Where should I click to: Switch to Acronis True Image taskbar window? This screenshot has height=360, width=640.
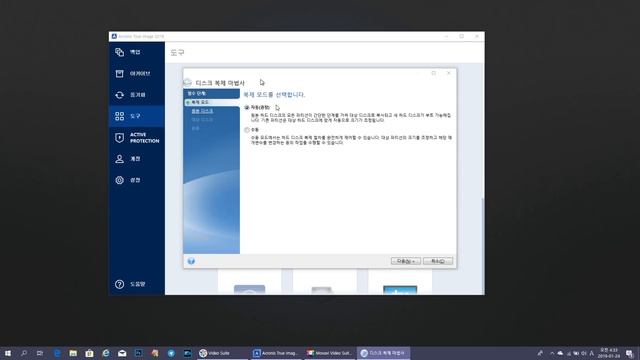click(276, 353)
